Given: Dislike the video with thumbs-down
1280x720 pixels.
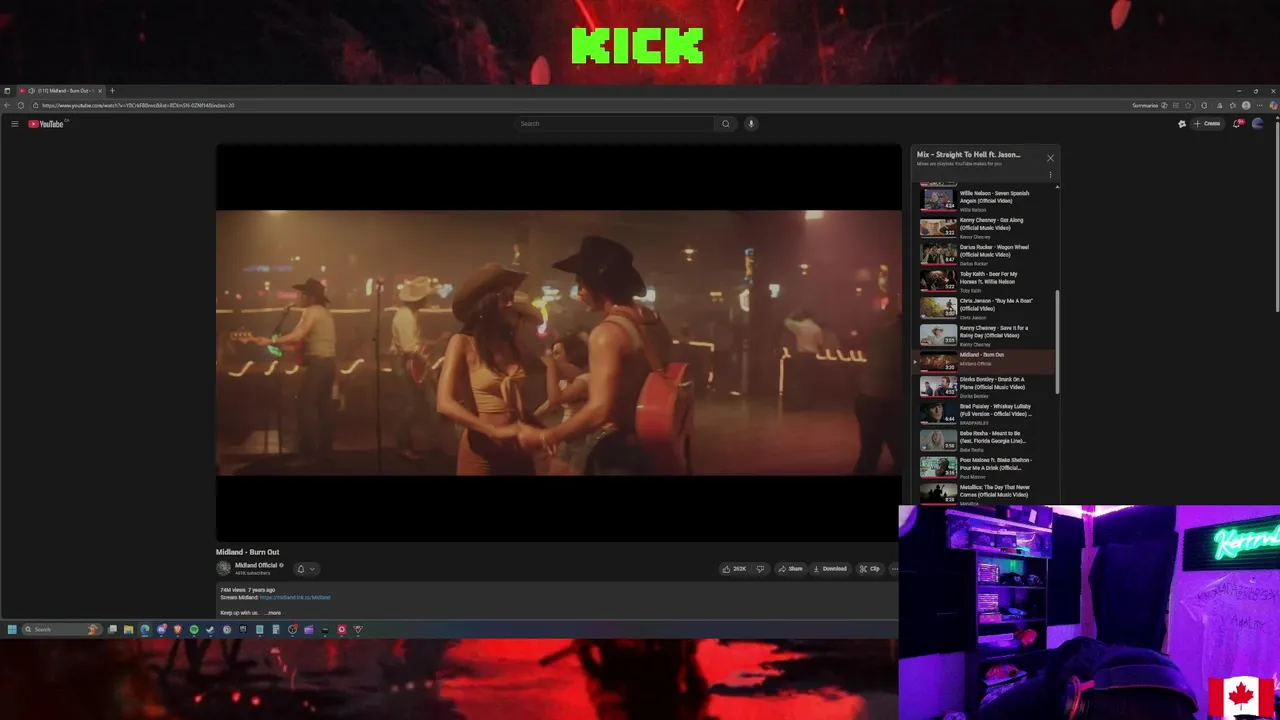Looking at the screenshot, I should pyautogui.click(x=760, y=569).
